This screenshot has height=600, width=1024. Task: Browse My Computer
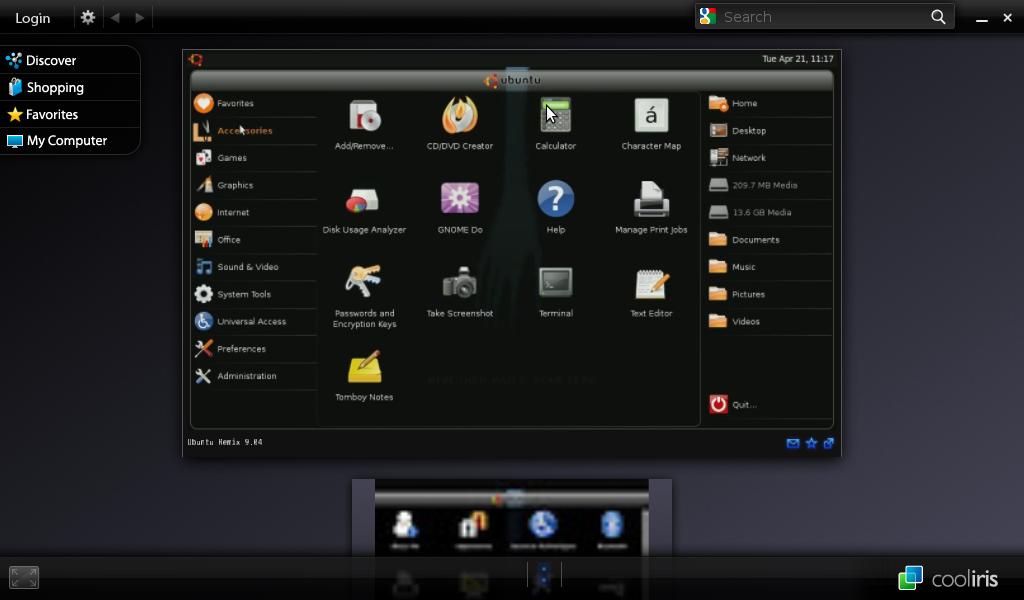(x=70, y=140)
